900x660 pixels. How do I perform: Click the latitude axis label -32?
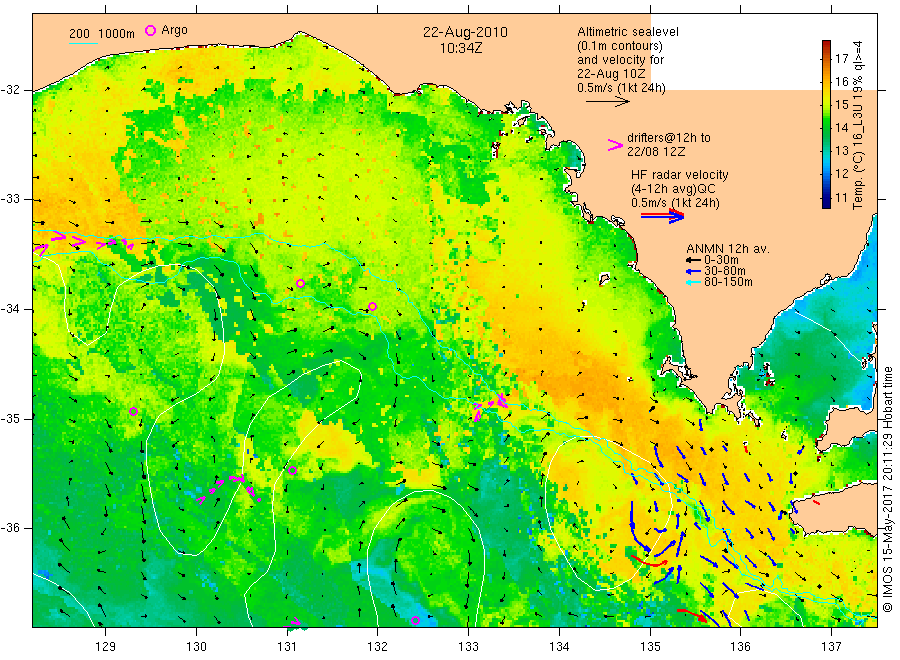11,90
